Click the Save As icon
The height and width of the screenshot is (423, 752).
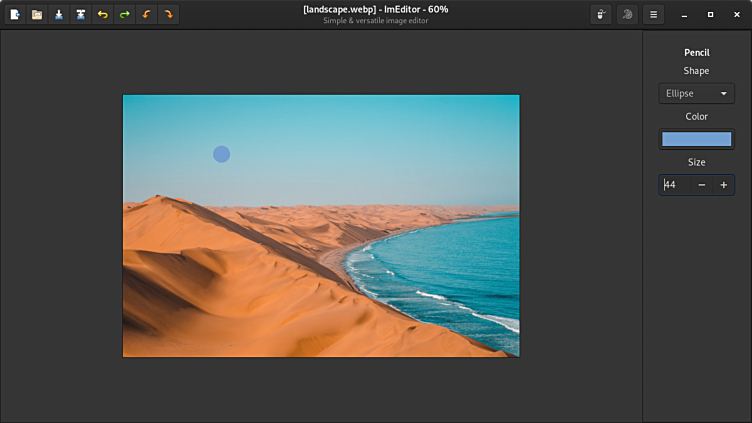pyautogui.click(x=81, y=15)
